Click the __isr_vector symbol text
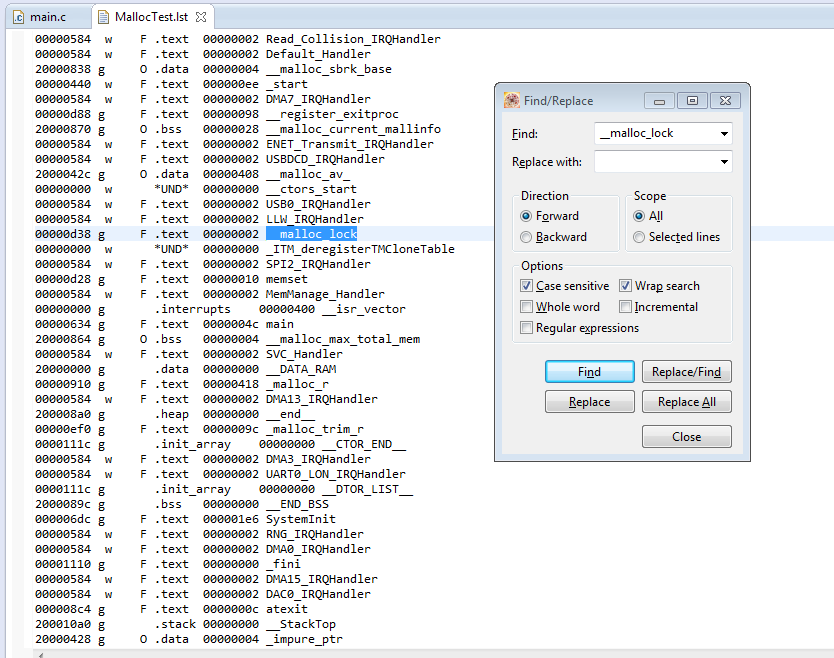This screenshot has height=658, width=834. [x=364, y=309]
